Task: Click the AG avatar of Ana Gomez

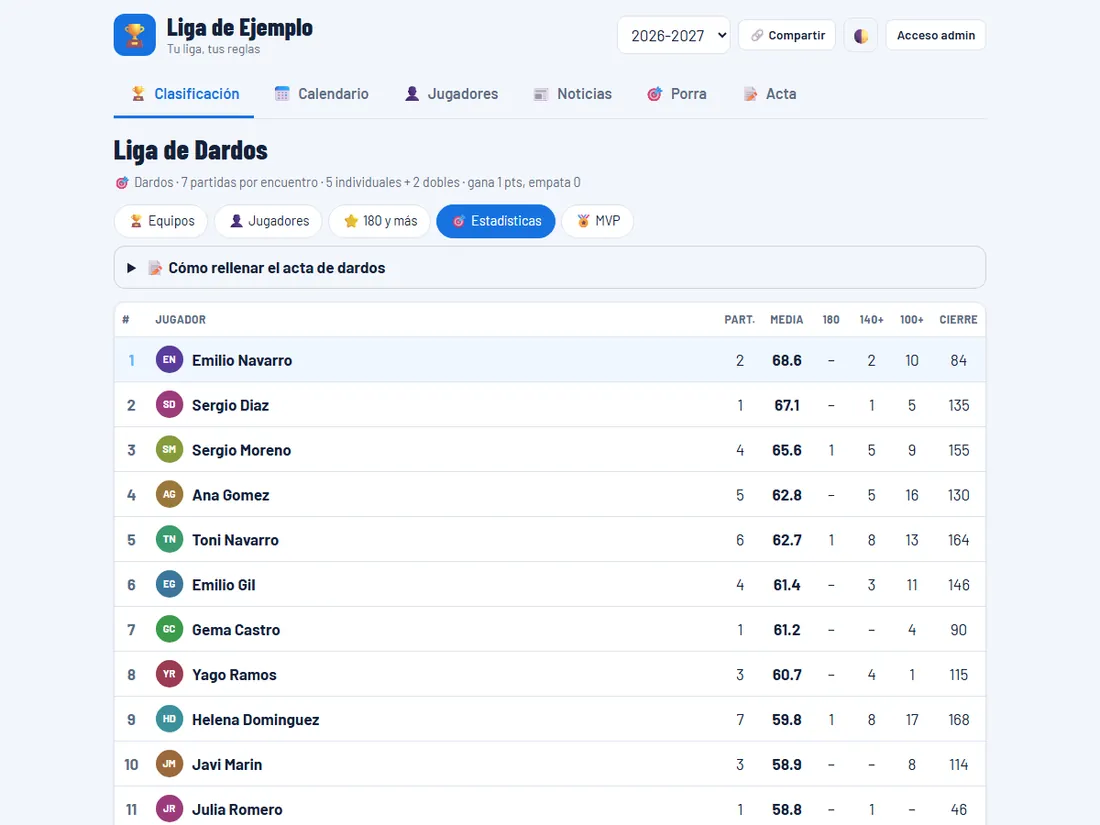Action: [x=169, y=495]
